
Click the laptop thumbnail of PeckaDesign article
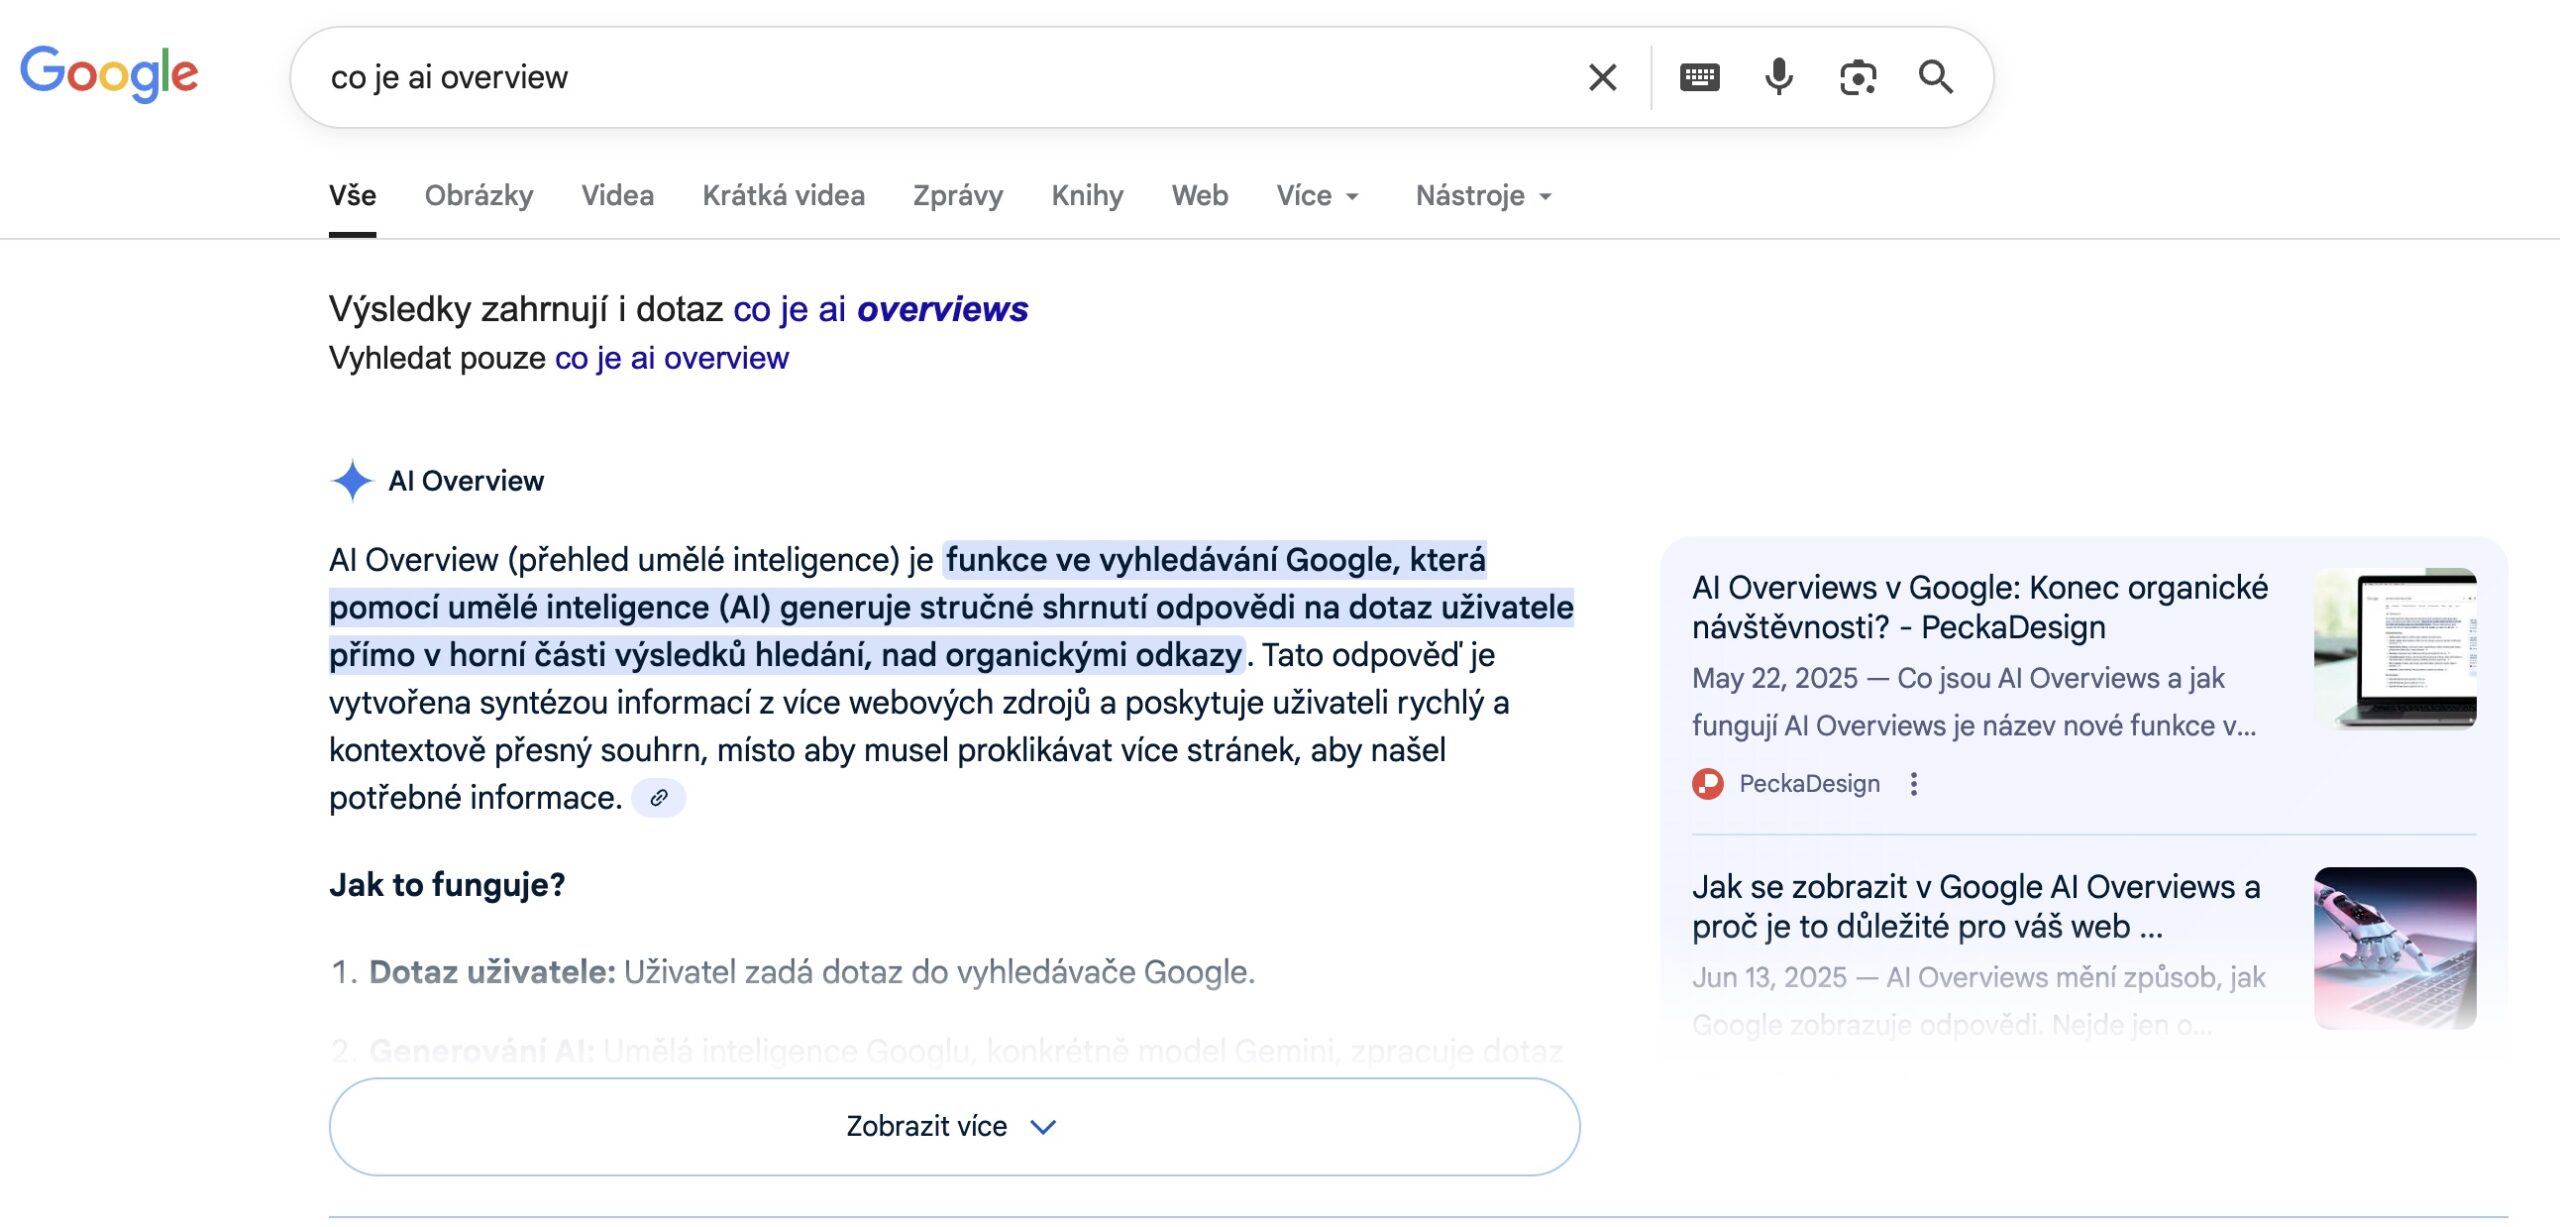tap(2394, 648)
